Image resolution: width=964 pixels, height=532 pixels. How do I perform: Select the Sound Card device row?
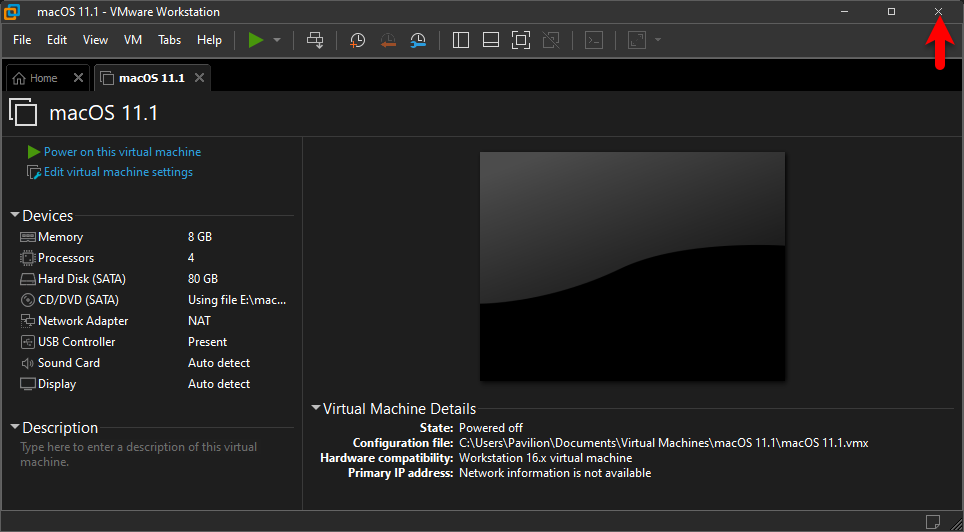pyautogui.click(x=157, y=363)
